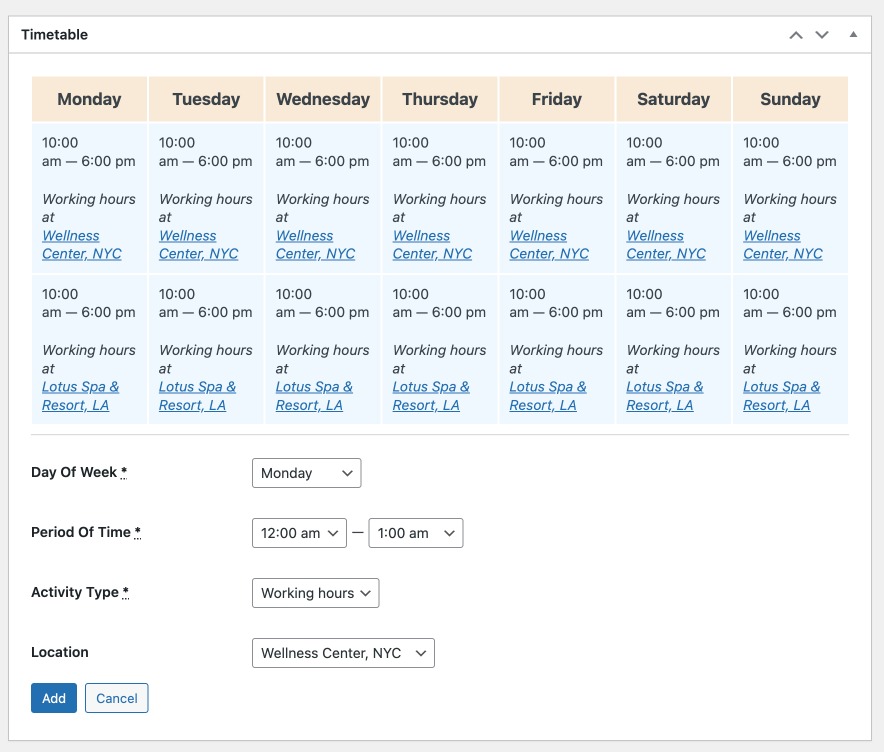This screenshot has width=884, height=752.
Task: Collapse the Timetable panel with the triangle
Action: pos(852,33)
